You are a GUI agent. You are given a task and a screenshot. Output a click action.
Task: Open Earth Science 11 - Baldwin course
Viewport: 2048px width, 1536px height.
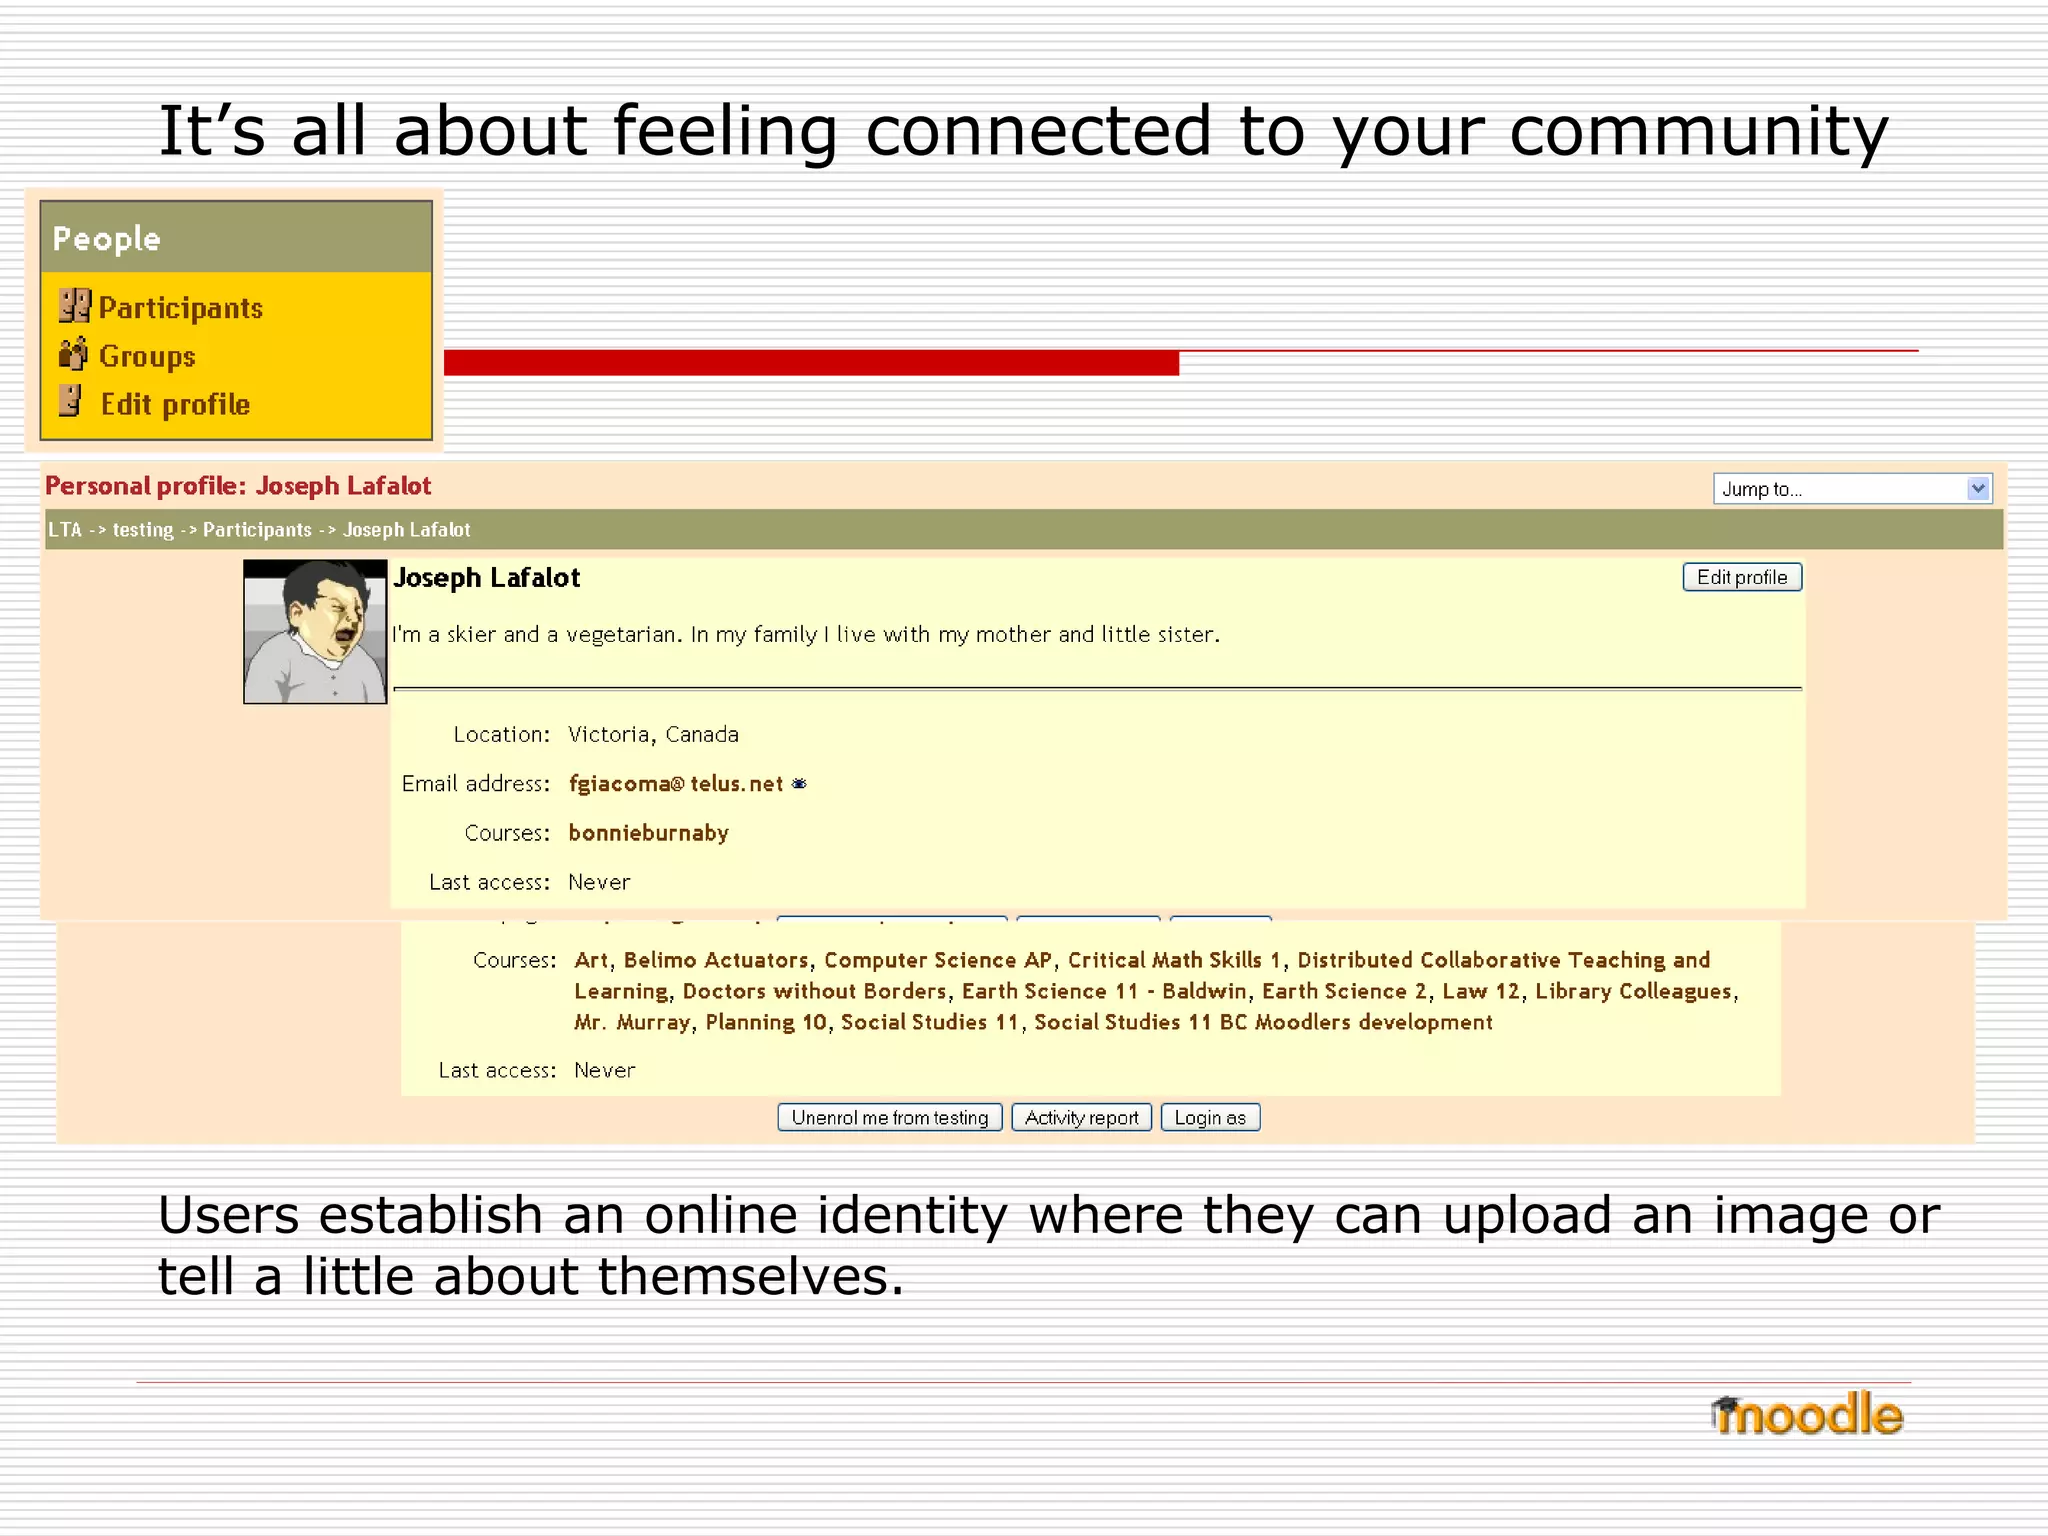pos(1104,991)
